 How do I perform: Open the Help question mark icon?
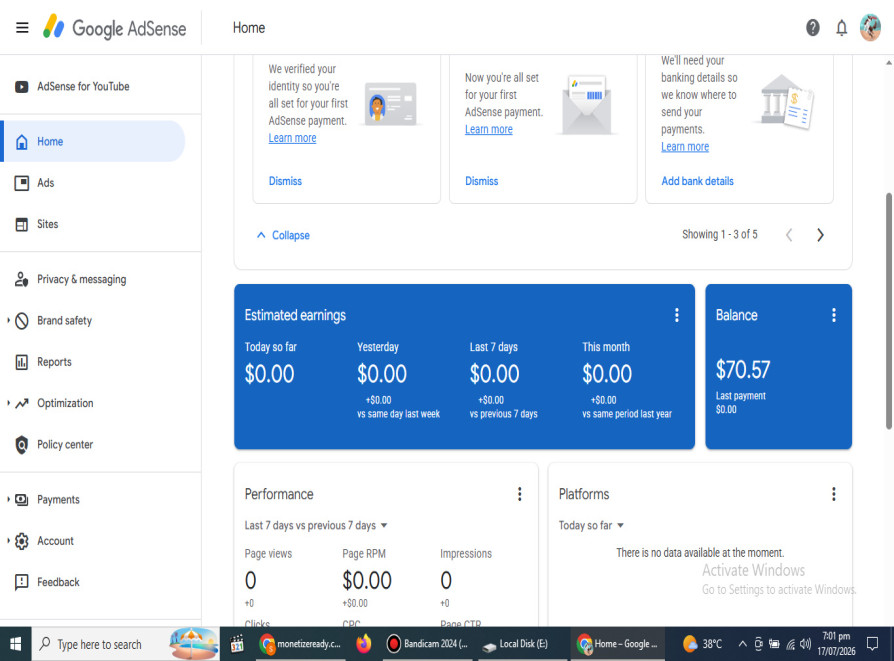[x=812, y=27]
